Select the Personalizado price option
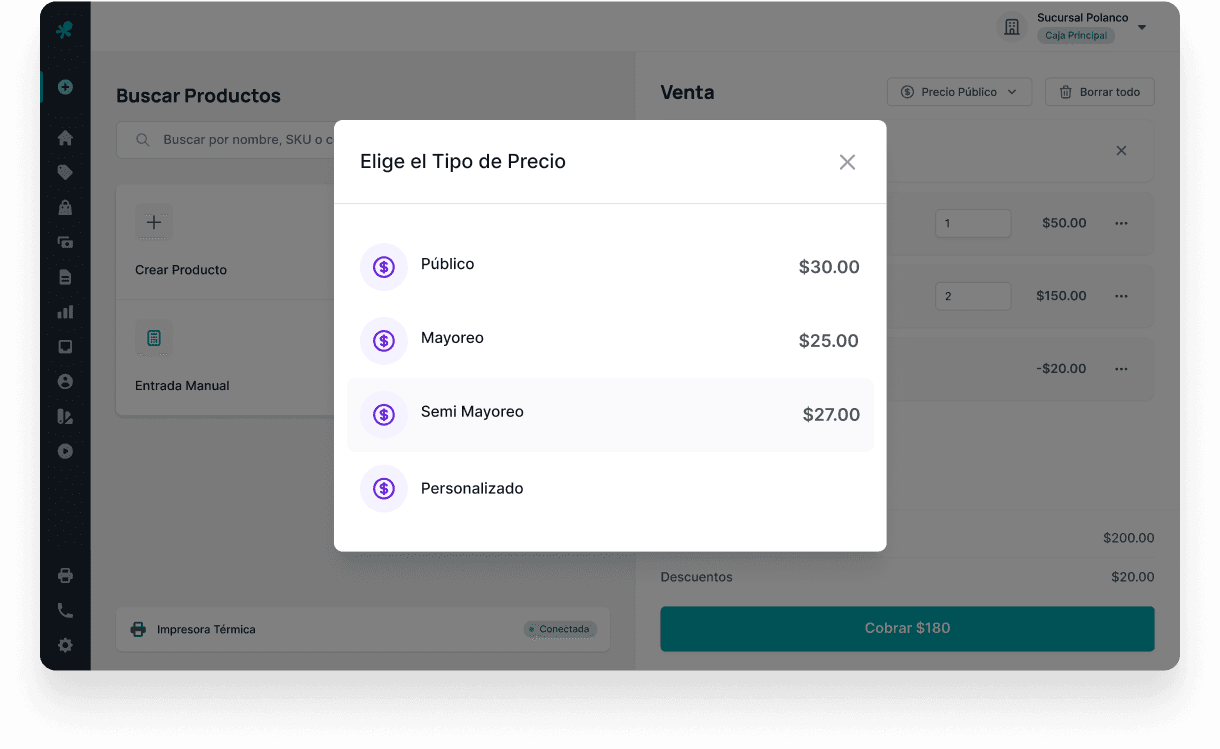 click(x=609, y=488)
